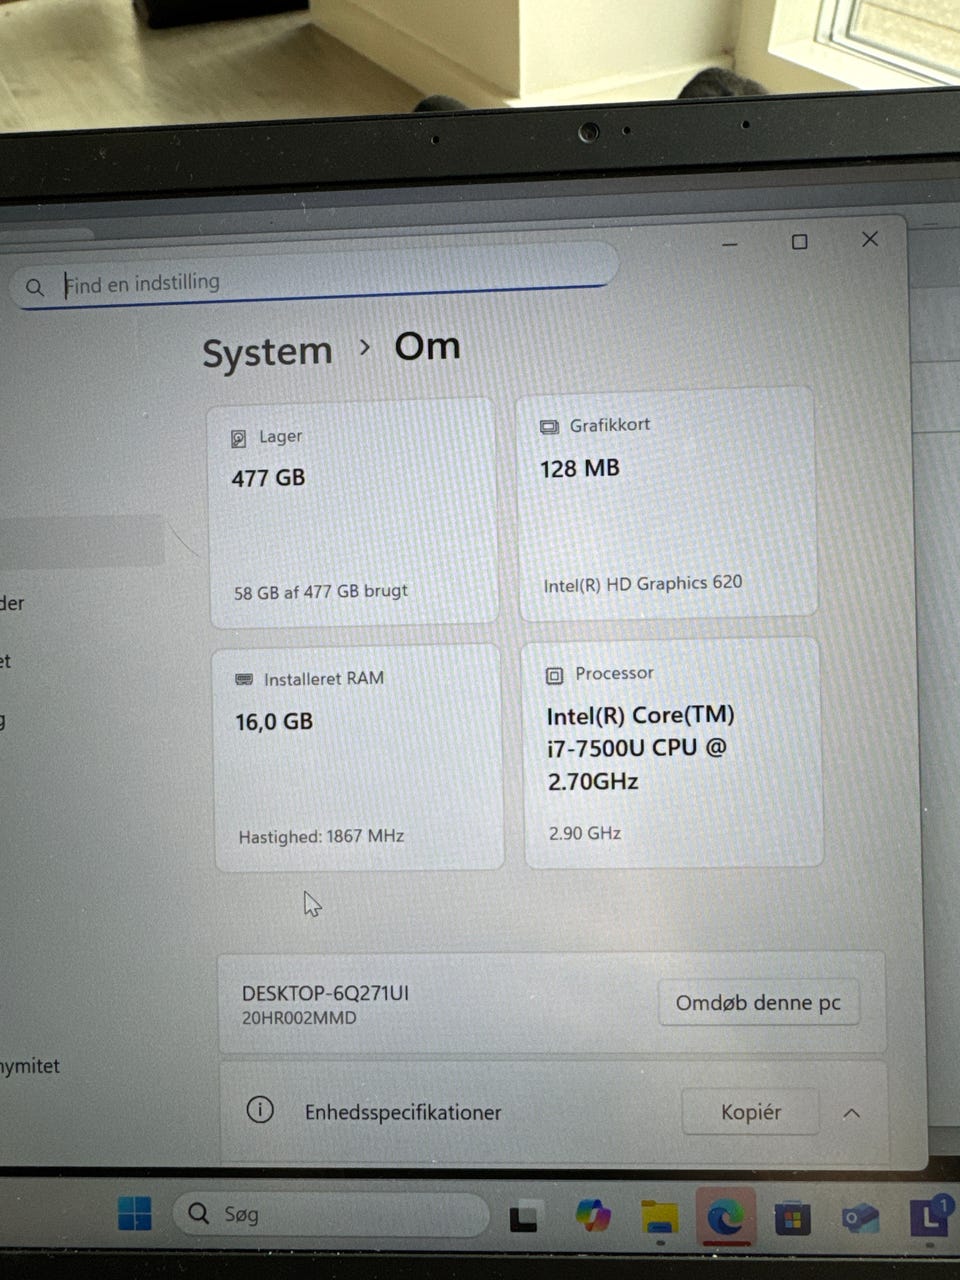The image size is (960, 1280).
Task: Click the Lager storage icon
Action: coord(238,438)
